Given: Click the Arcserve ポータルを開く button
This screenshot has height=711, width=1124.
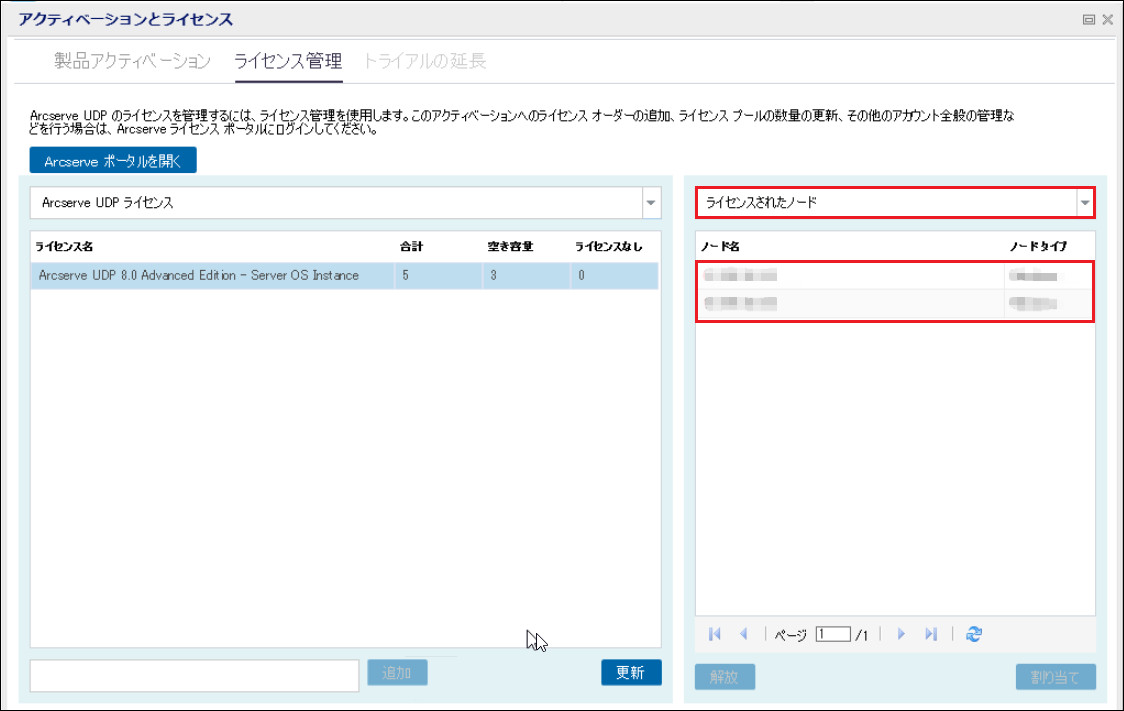Looking at the screenshot, I should 113,161.
